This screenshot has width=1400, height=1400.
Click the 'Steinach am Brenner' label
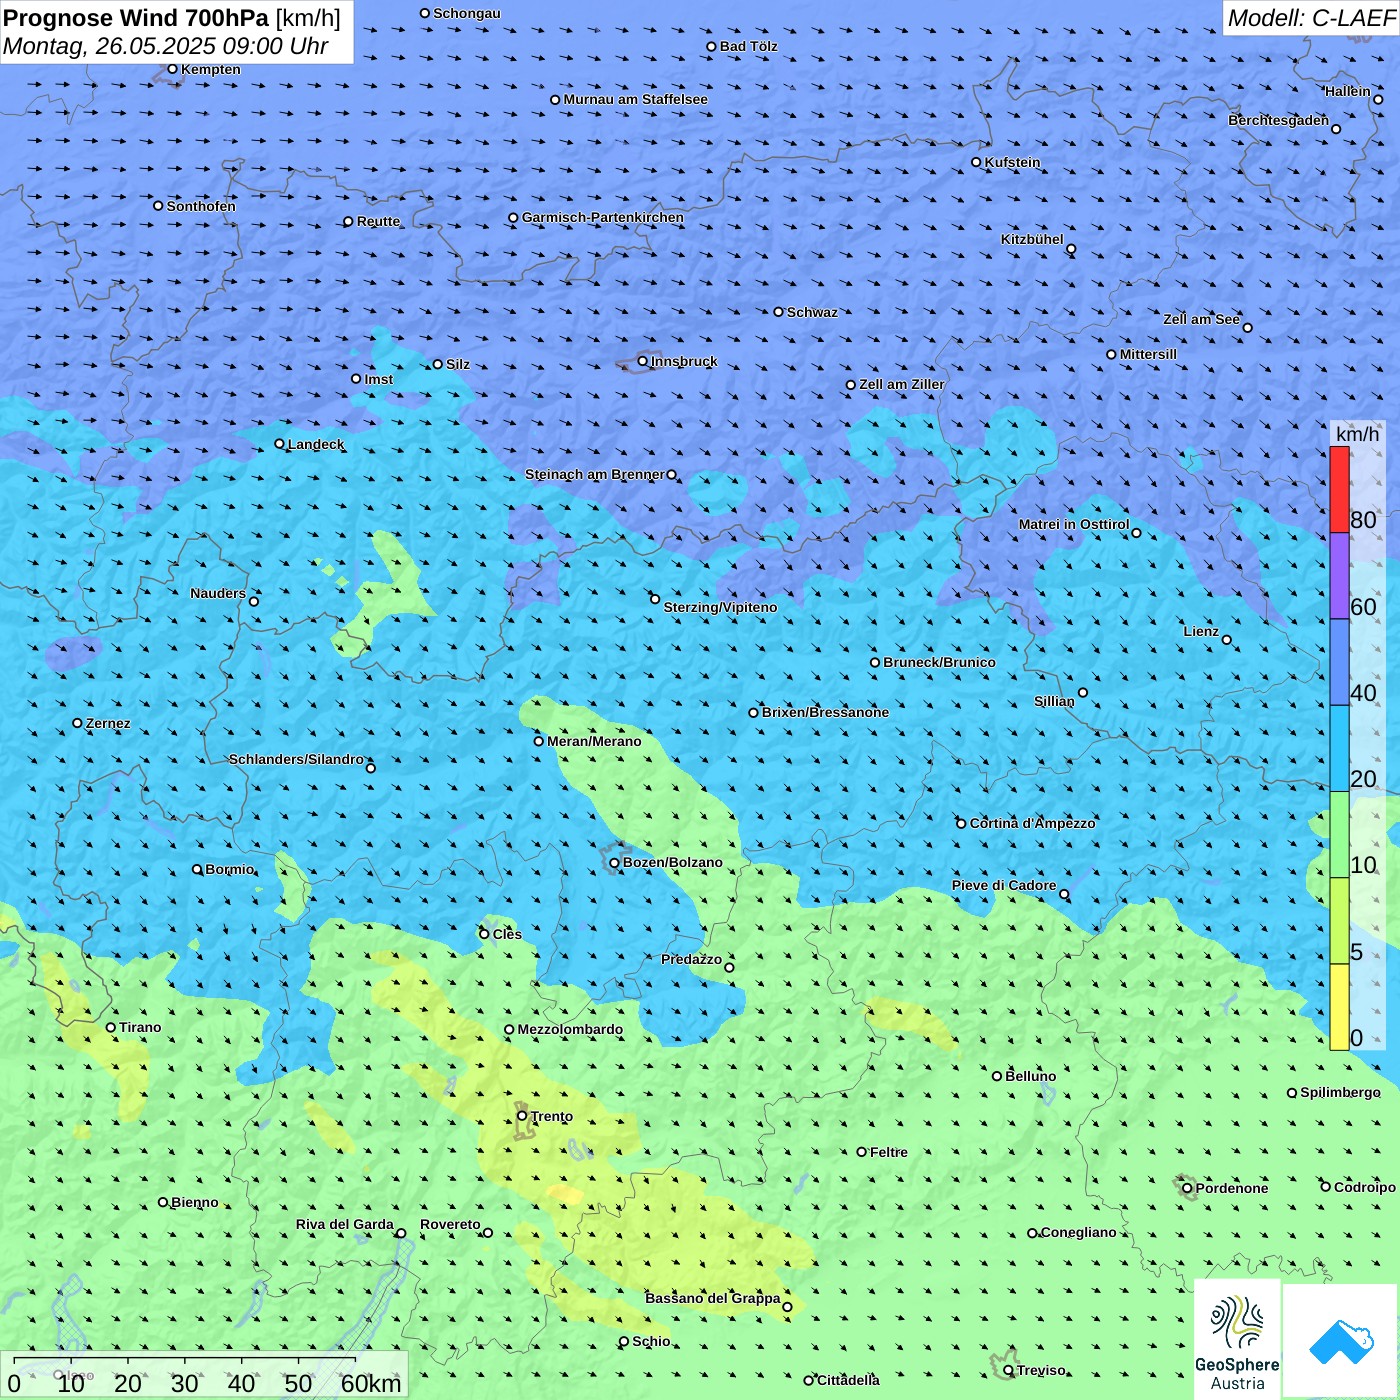click(595, 474)
